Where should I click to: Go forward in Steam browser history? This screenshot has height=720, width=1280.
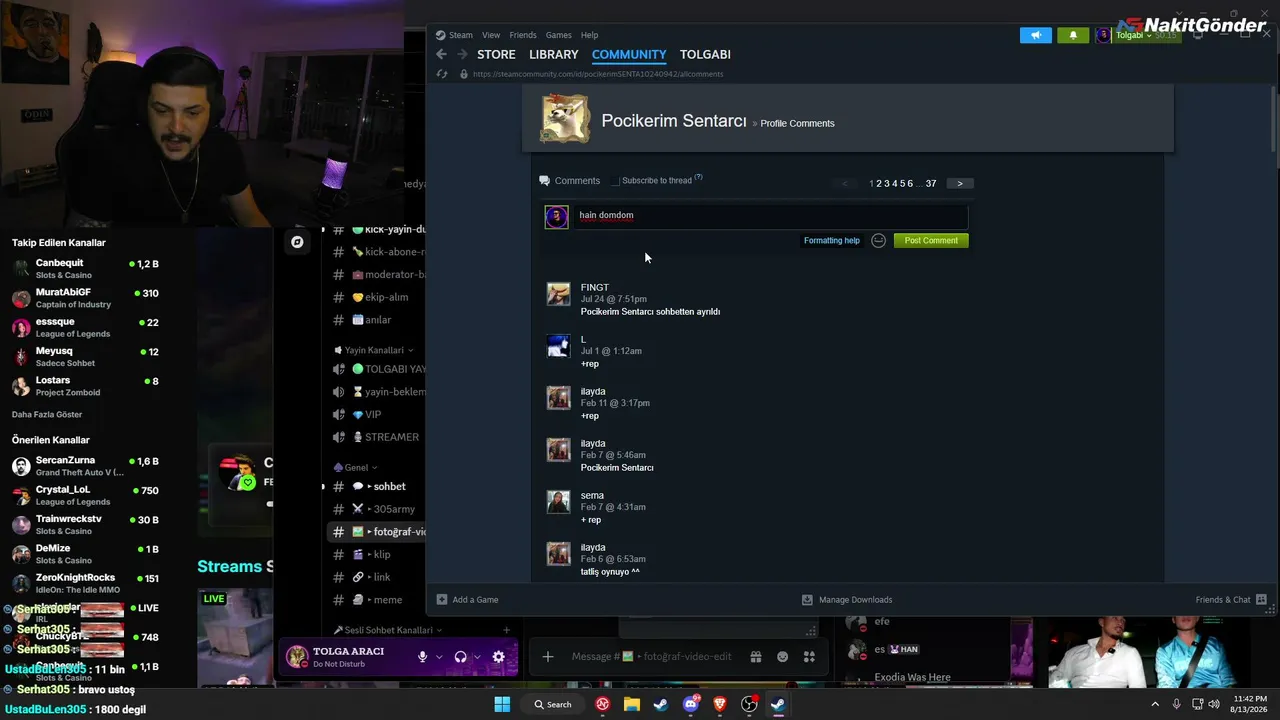pos(462,54)
